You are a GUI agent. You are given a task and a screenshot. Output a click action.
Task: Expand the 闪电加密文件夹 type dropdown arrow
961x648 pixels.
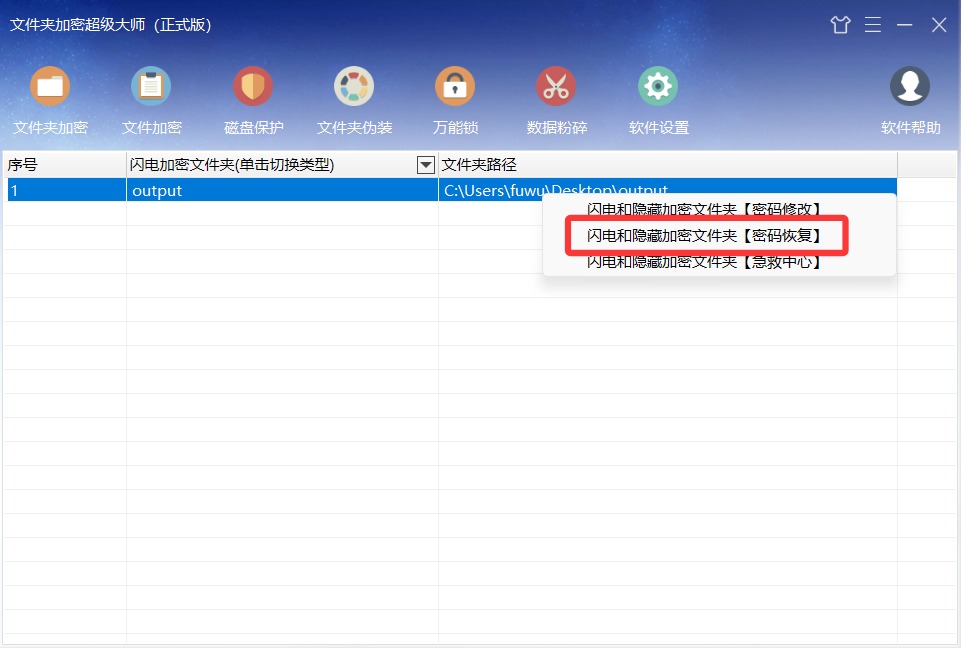(425, 165)
